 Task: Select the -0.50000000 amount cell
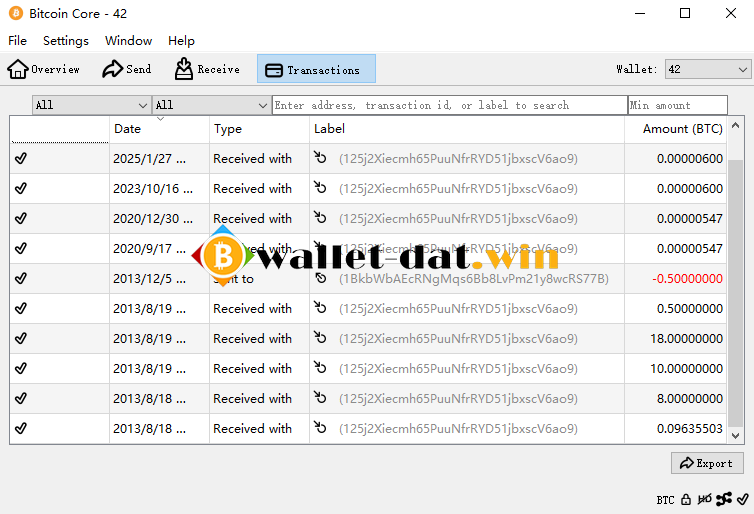pos(675,278)
